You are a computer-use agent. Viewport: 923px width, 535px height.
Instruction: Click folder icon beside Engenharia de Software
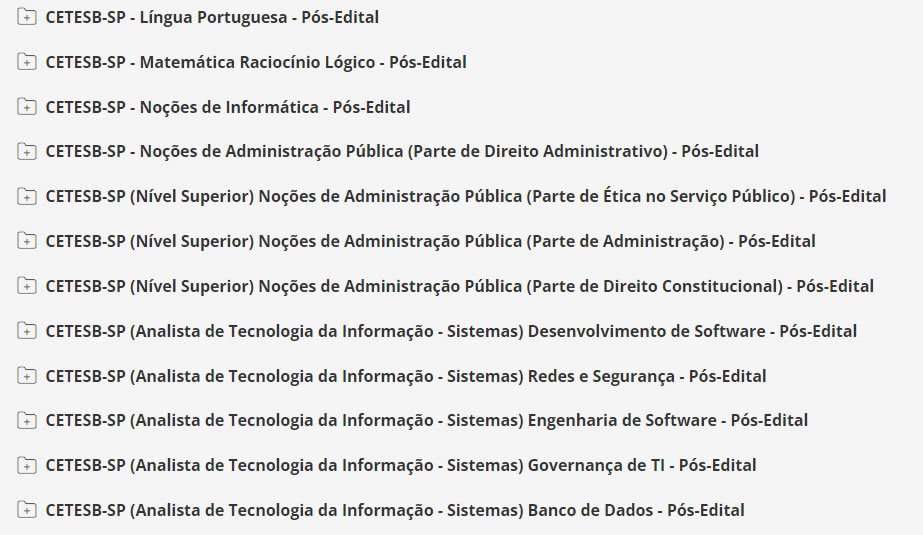pos(27,420)
